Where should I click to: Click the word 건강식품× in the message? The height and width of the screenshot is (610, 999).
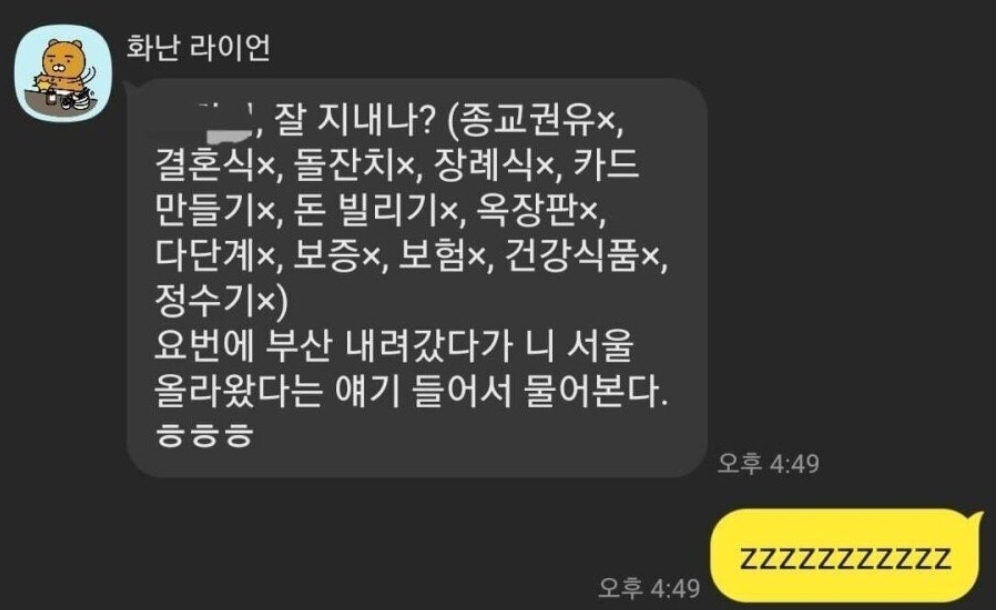pos(581,255)
